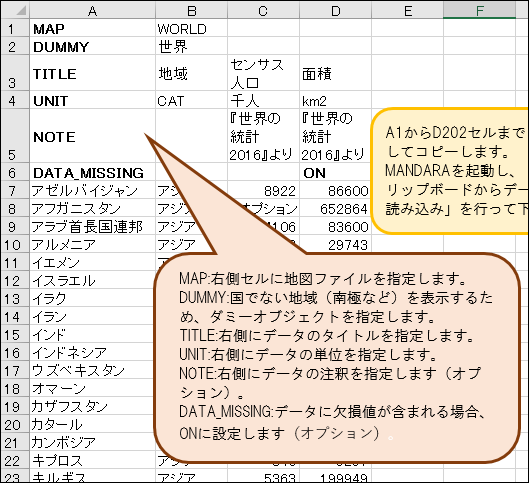Select the 面積 title cell
This screenshot has width=529, height=483.
(335, 73)
